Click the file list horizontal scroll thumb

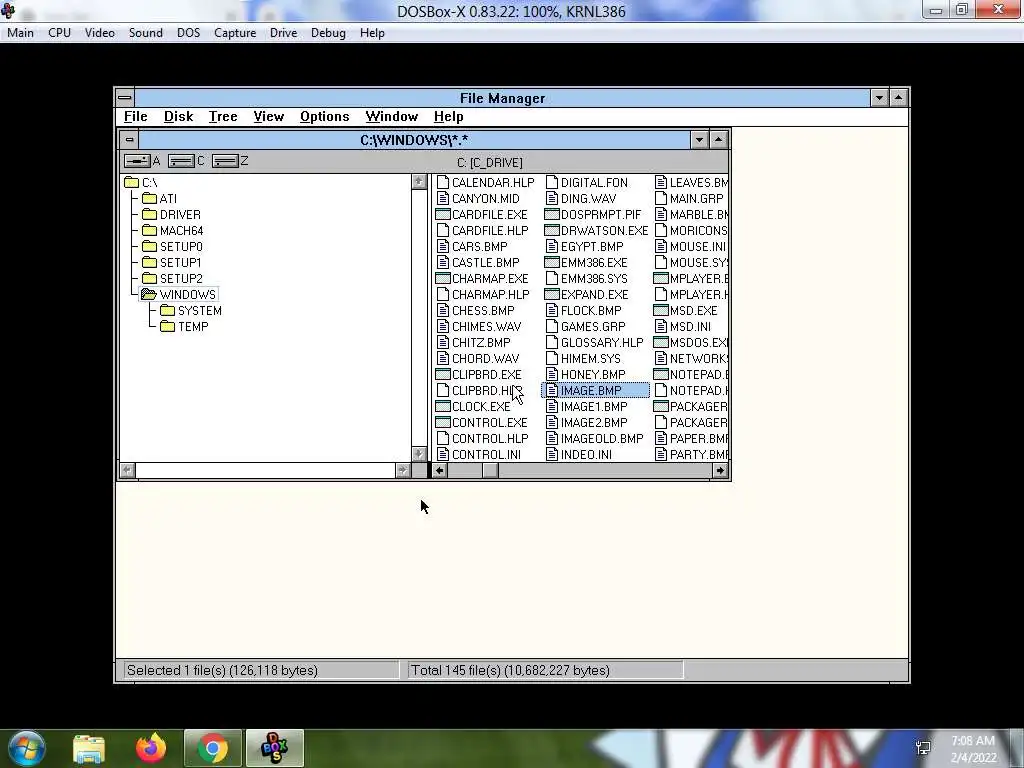490,470
